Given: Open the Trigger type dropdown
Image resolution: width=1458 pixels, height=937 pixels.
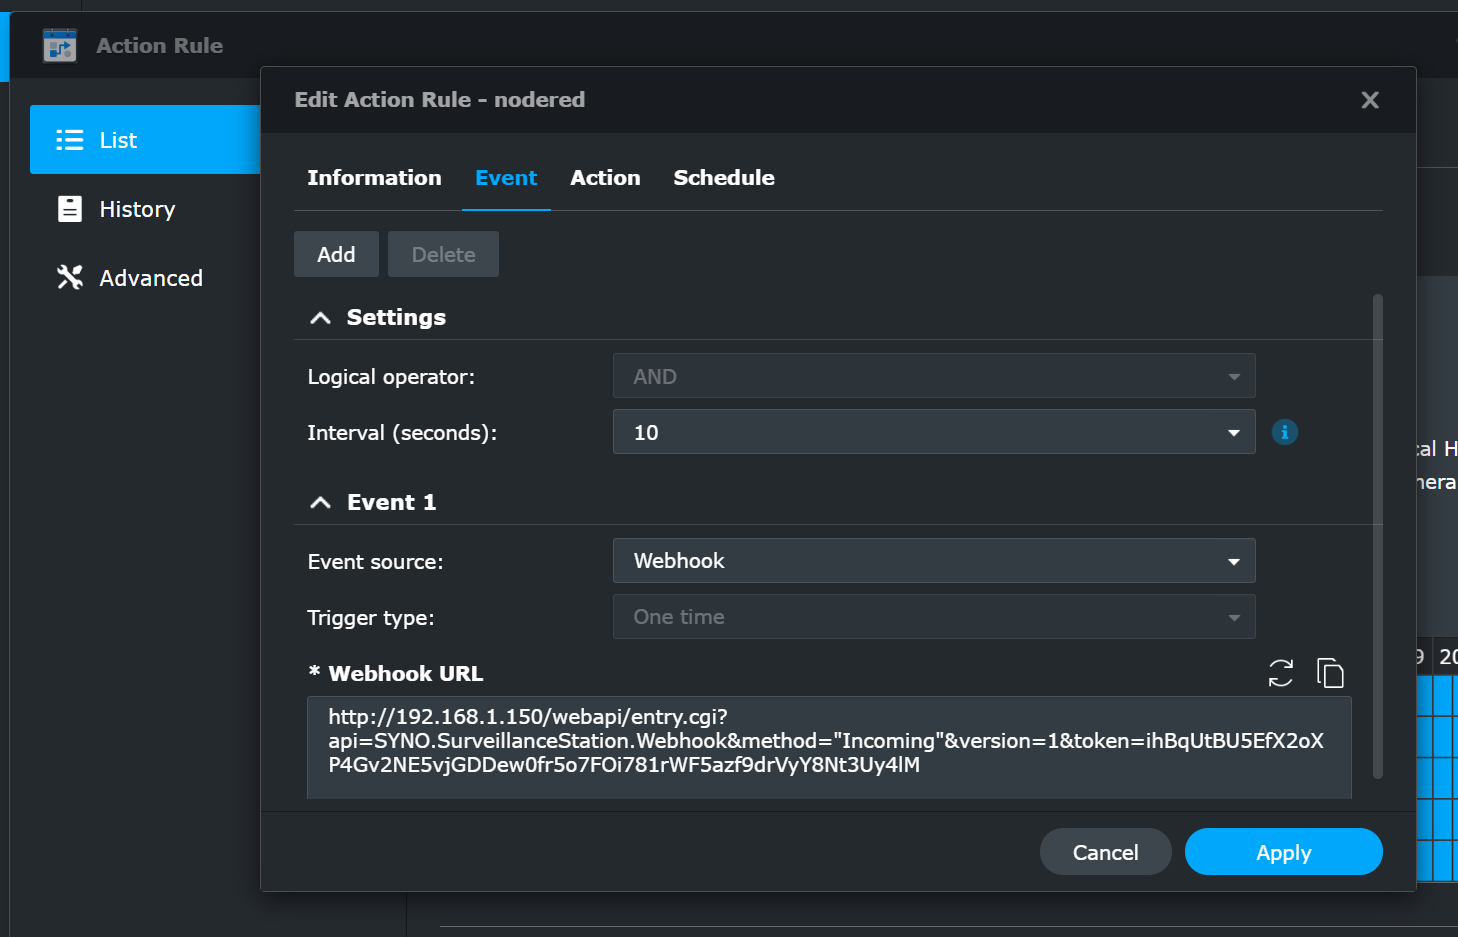Looking at the screenshot, I should point(933,617).
